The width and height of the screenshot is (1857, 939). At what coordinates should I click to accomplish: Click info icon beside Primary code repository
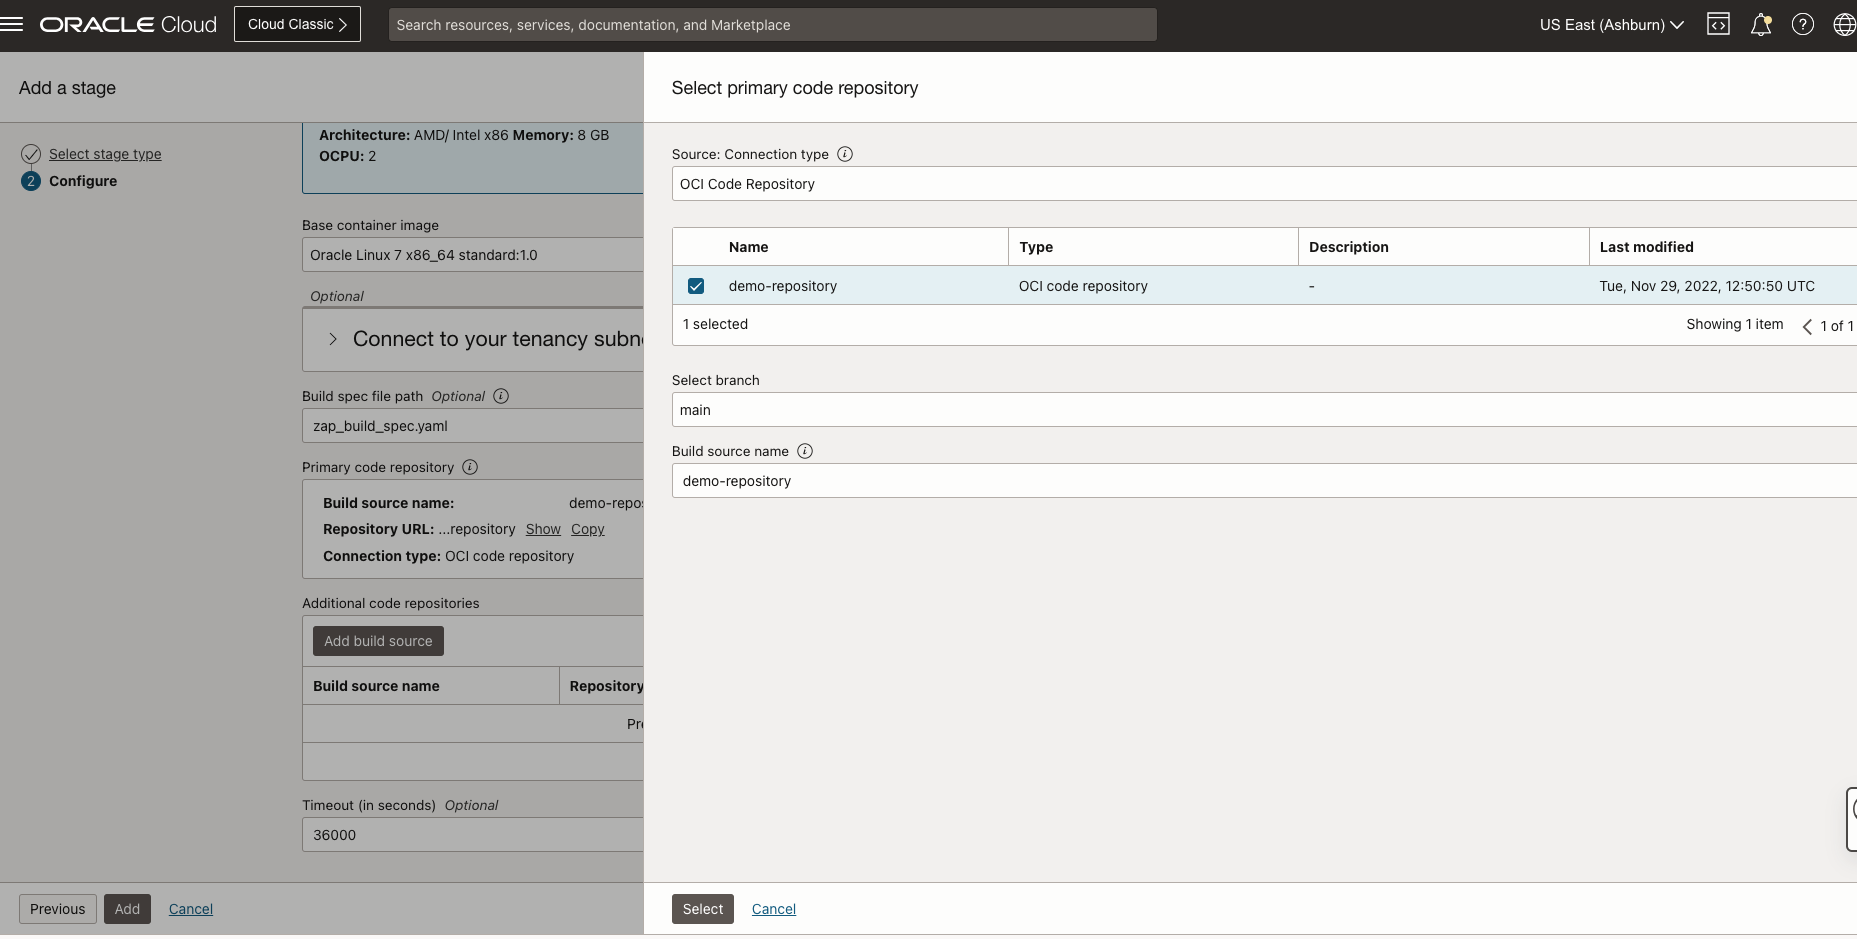point(470,467)
